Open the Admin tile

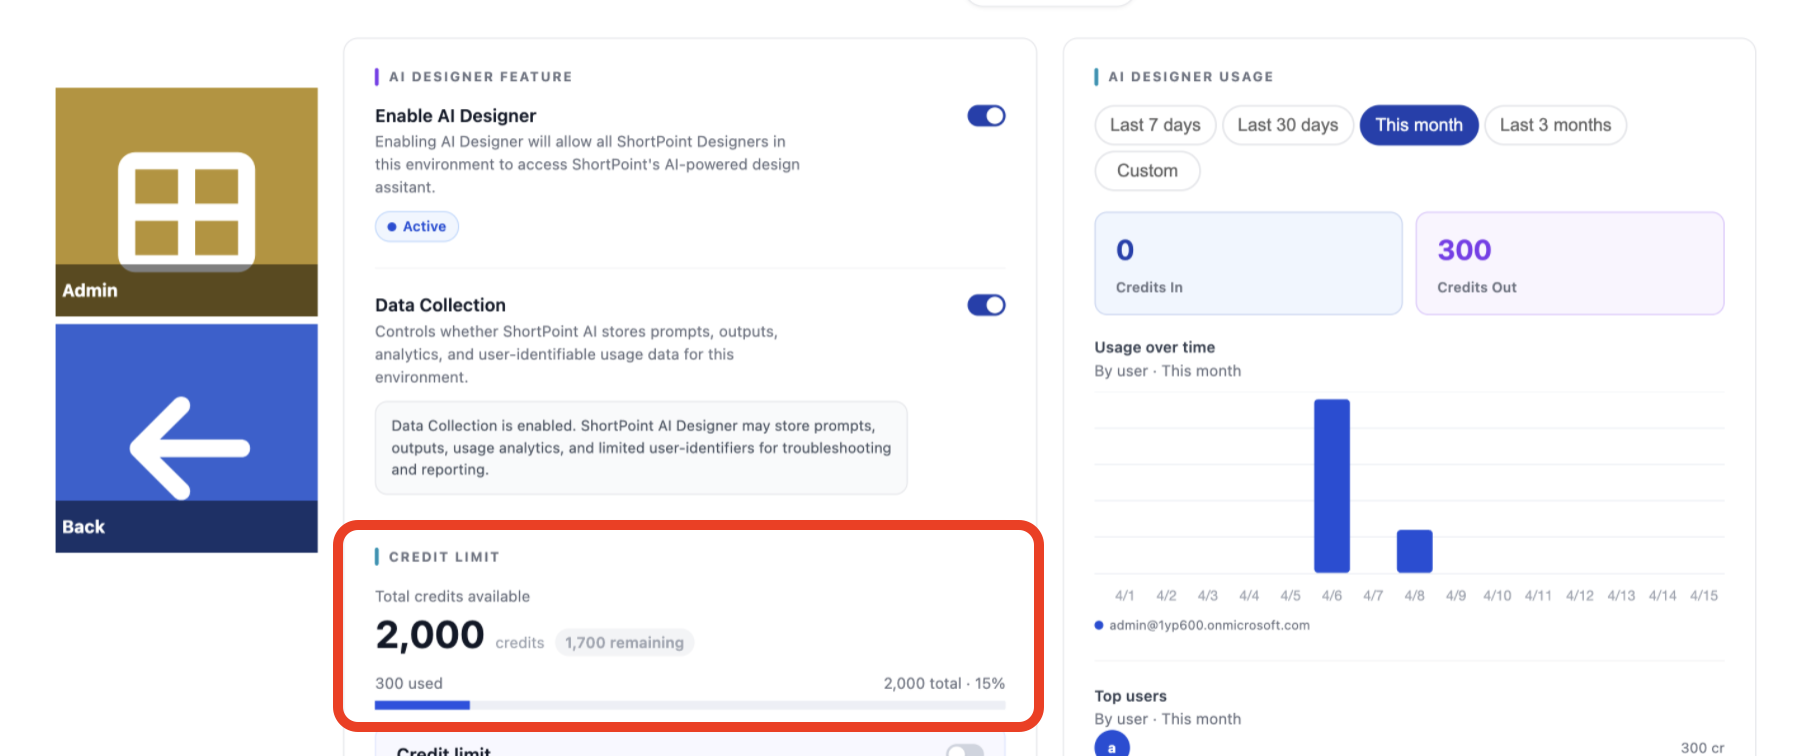tap(187, 202)
